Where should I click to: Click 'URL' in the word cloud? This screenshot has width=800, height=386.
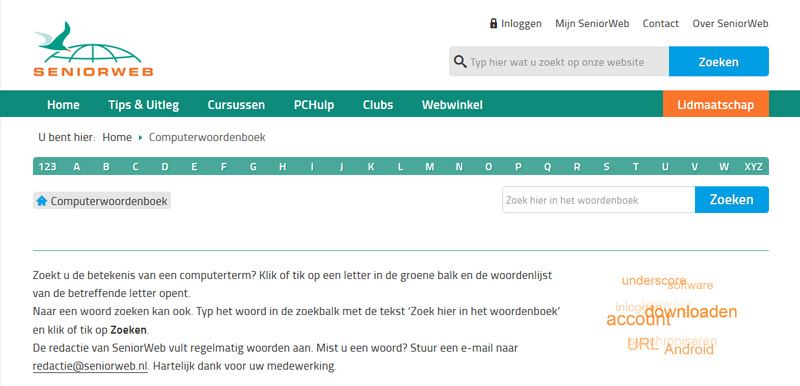click(643, 345)
